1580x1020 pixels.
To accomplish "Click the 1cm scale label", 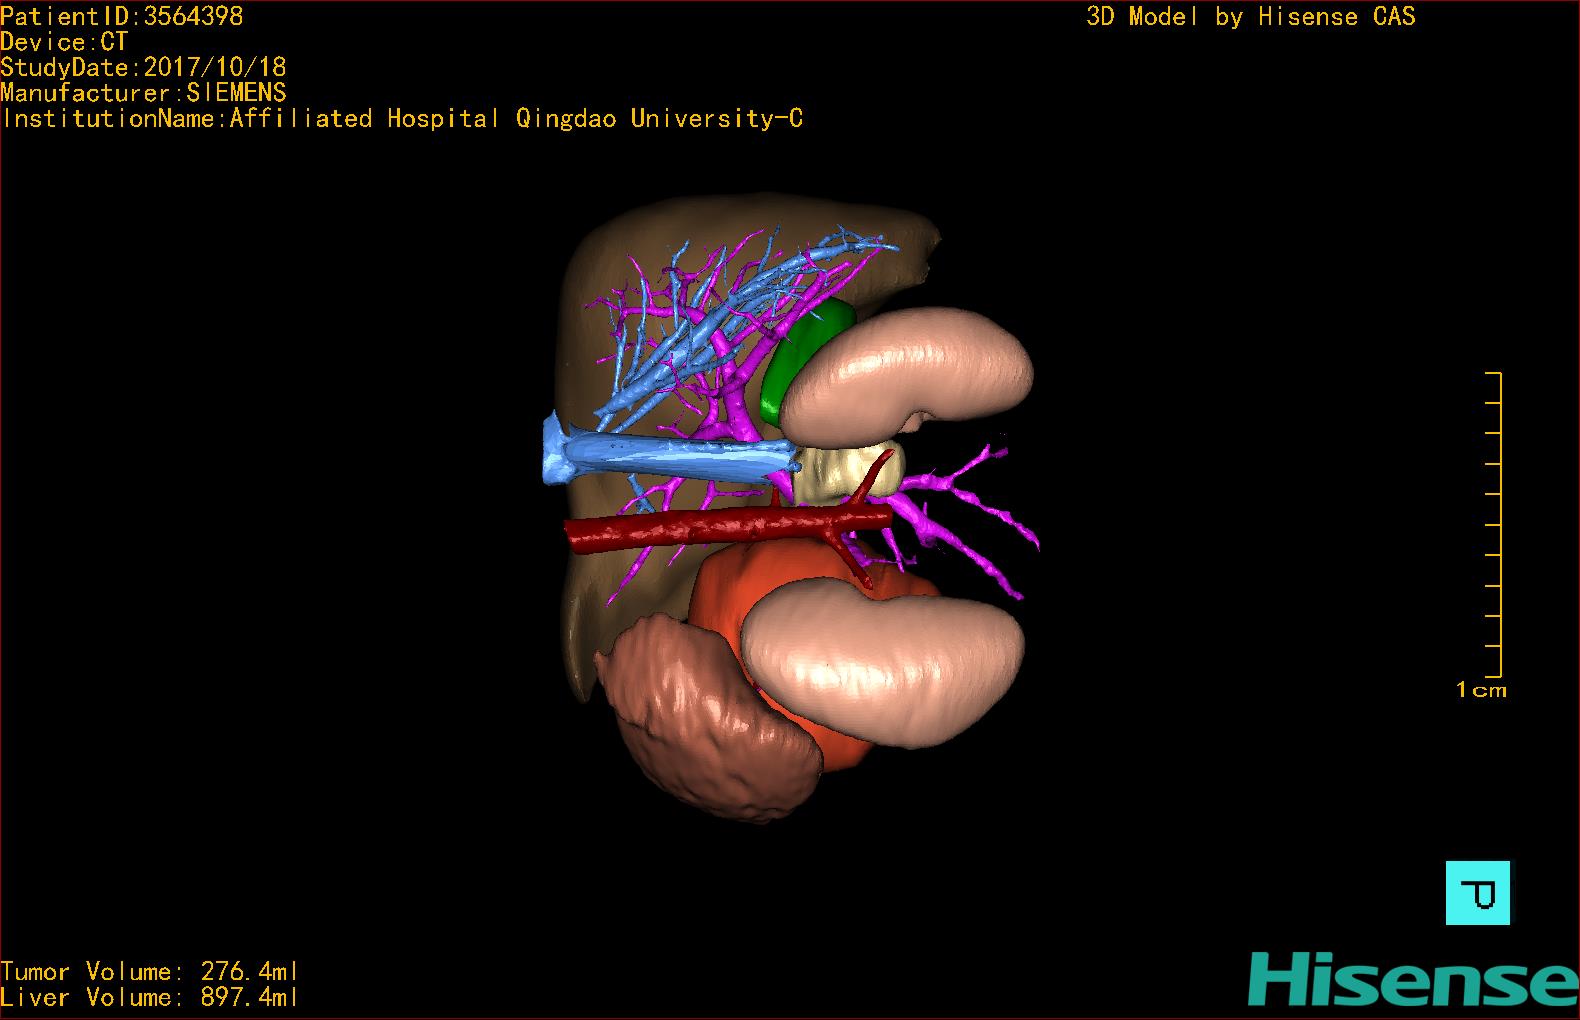I will [1481, 690].
